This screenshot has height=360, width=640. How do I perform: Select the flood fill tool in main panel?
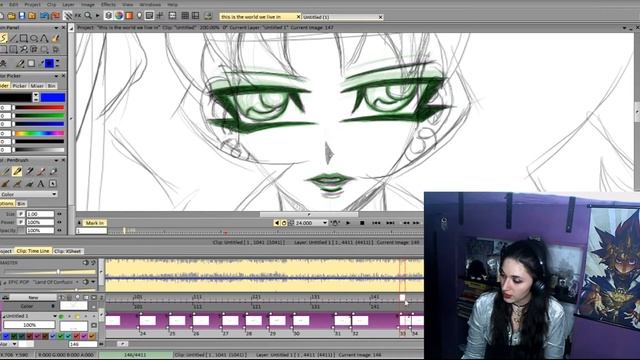pyautogui.click(x=55, y=39)
